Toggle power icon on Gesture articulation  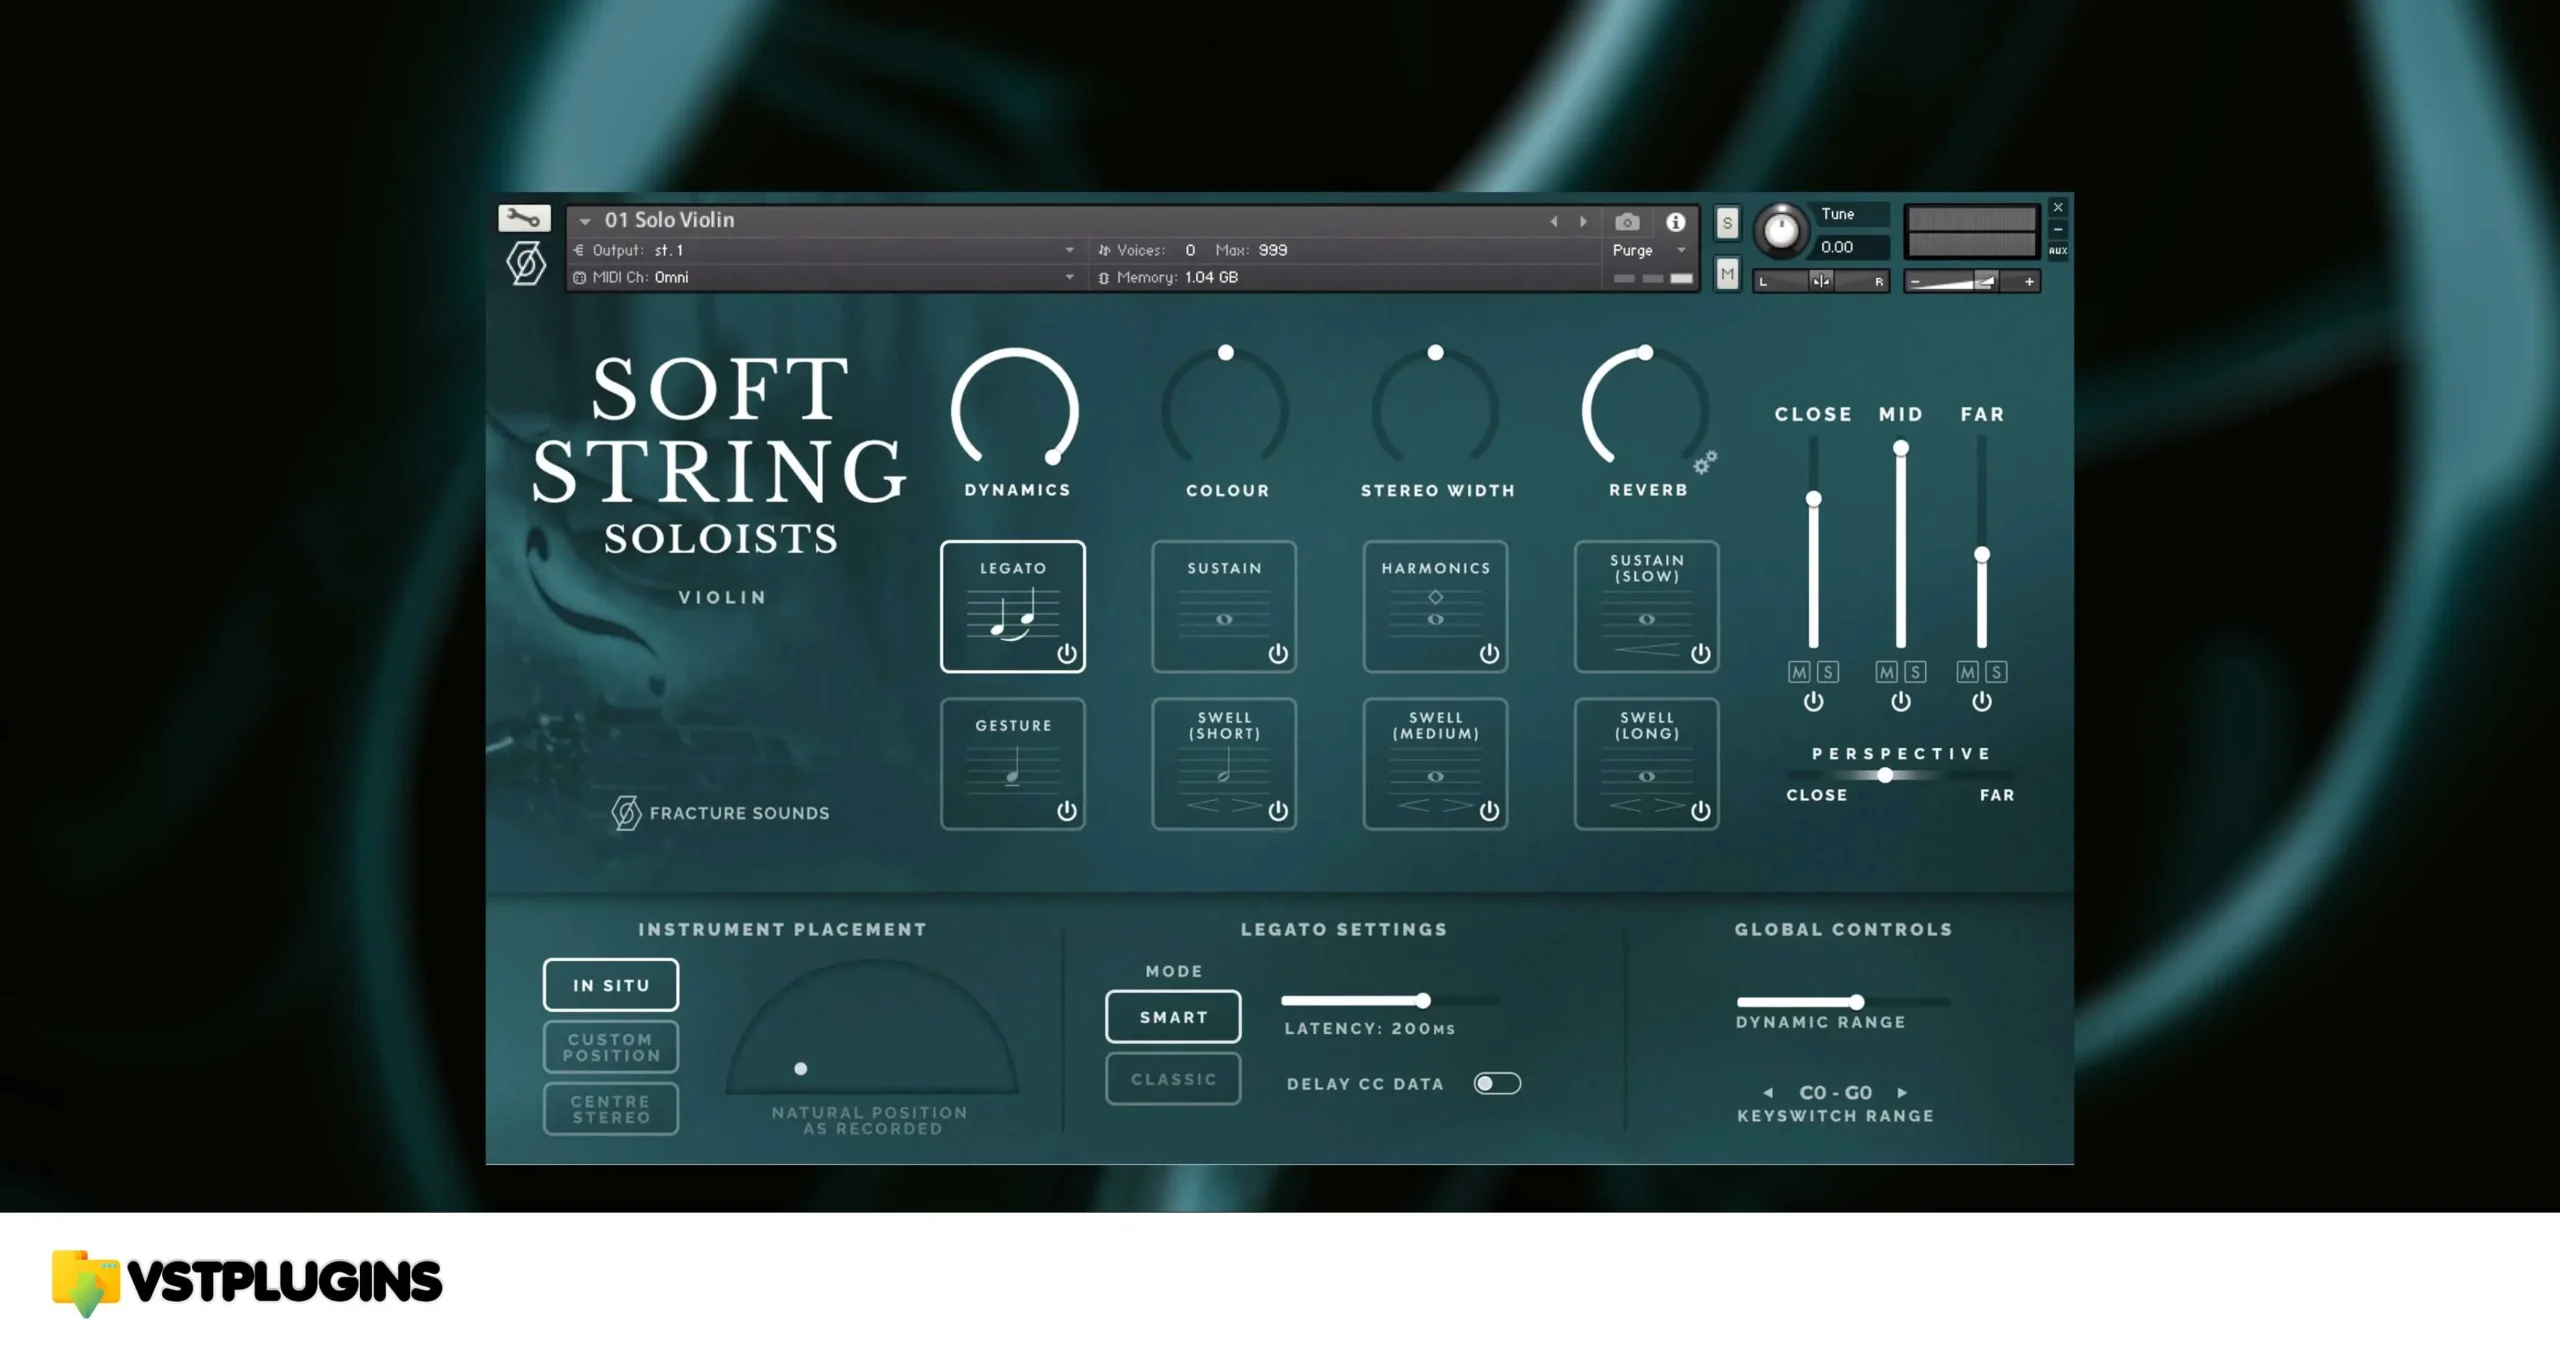coord(1067,811)
